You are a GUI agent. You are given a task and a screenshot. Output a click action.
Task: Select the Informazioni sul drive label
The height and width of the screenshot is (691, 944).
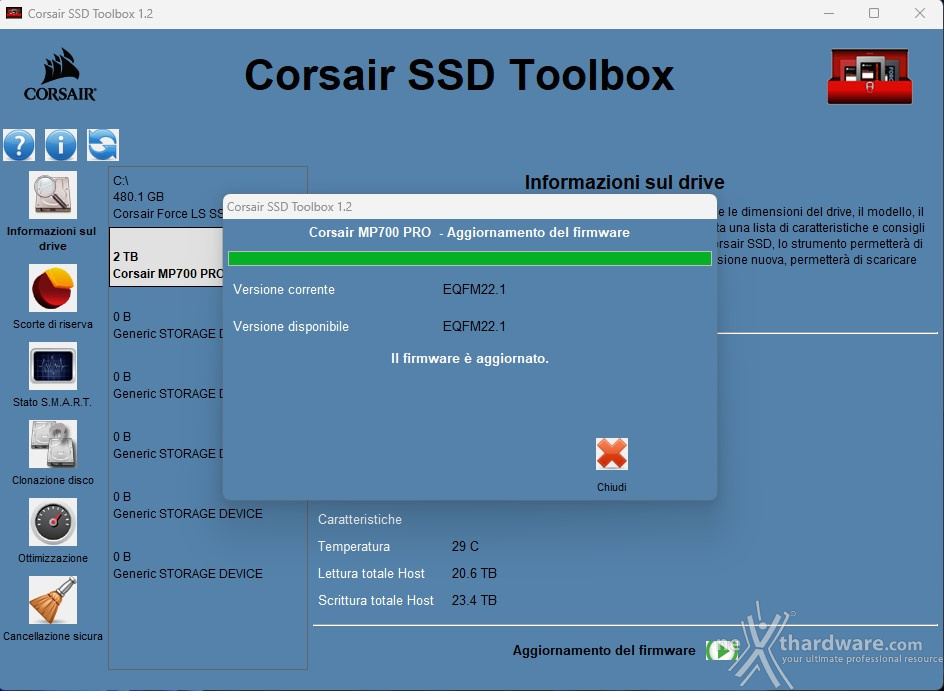[52, 238]
